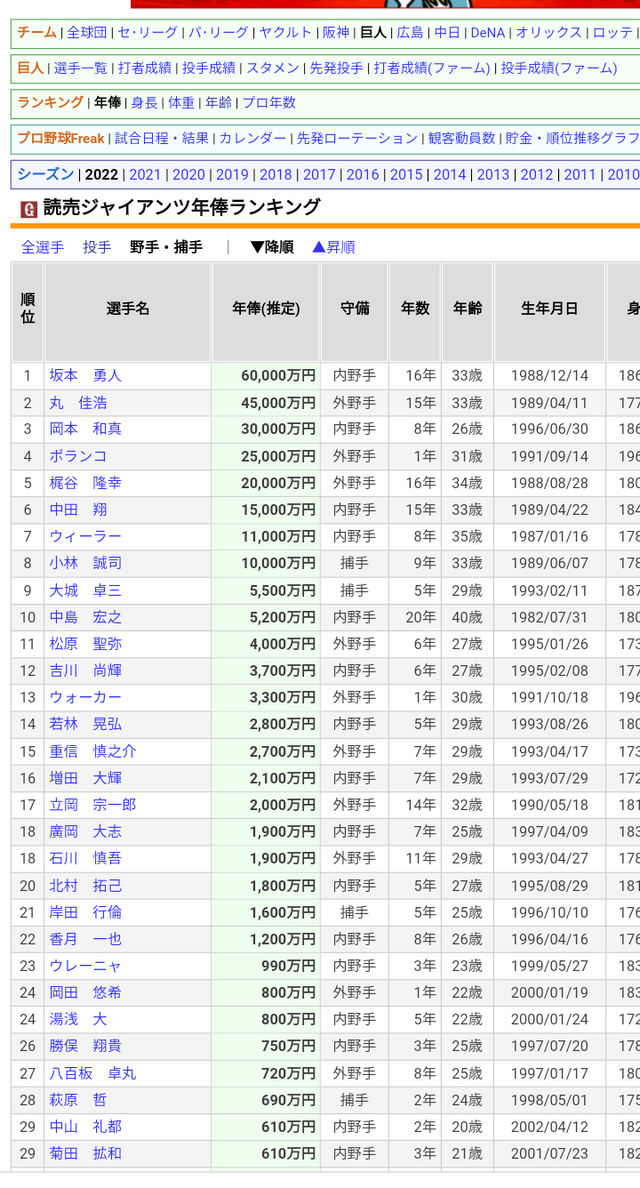The width and height of the screenshot is (640, 1188).
Task: Open player ポランコ
Action: point(78,456)
